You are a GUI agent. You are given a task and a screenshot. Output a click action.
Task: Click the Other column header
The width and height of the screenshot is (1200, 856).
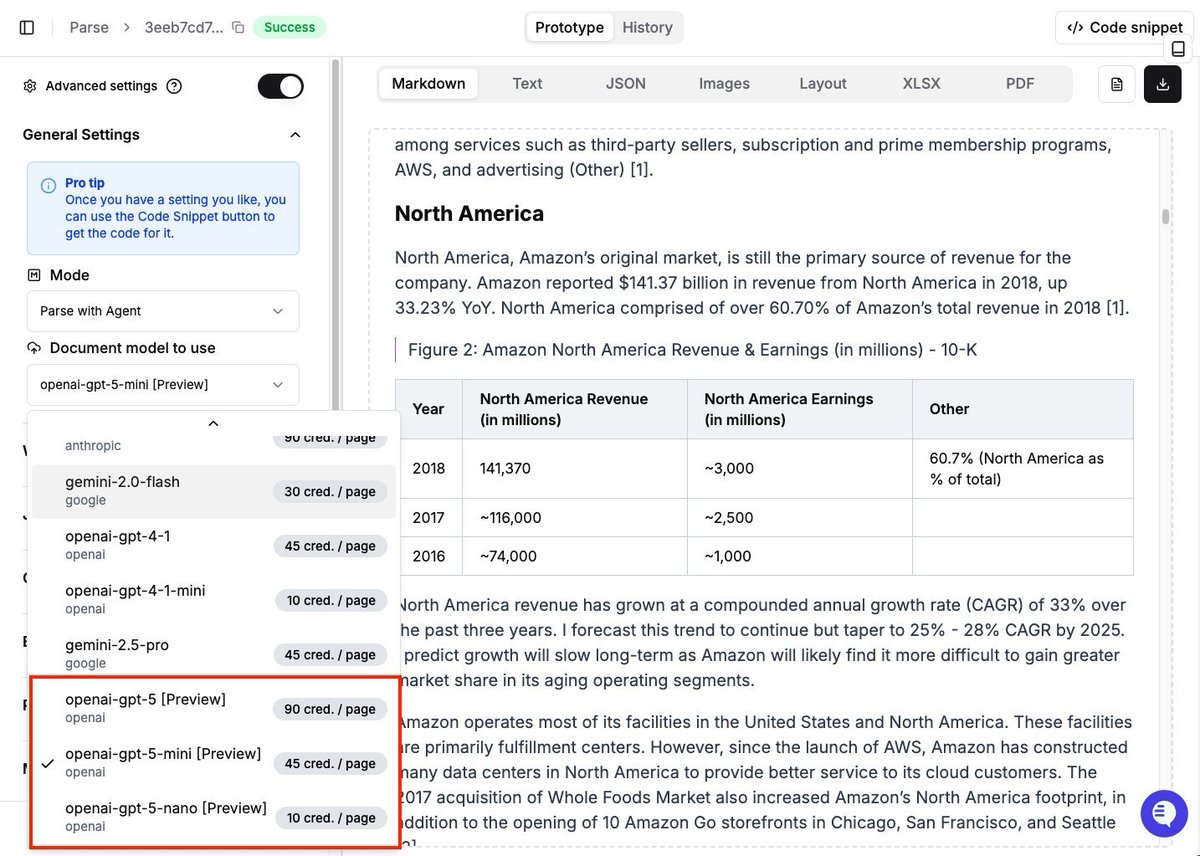1023,409
